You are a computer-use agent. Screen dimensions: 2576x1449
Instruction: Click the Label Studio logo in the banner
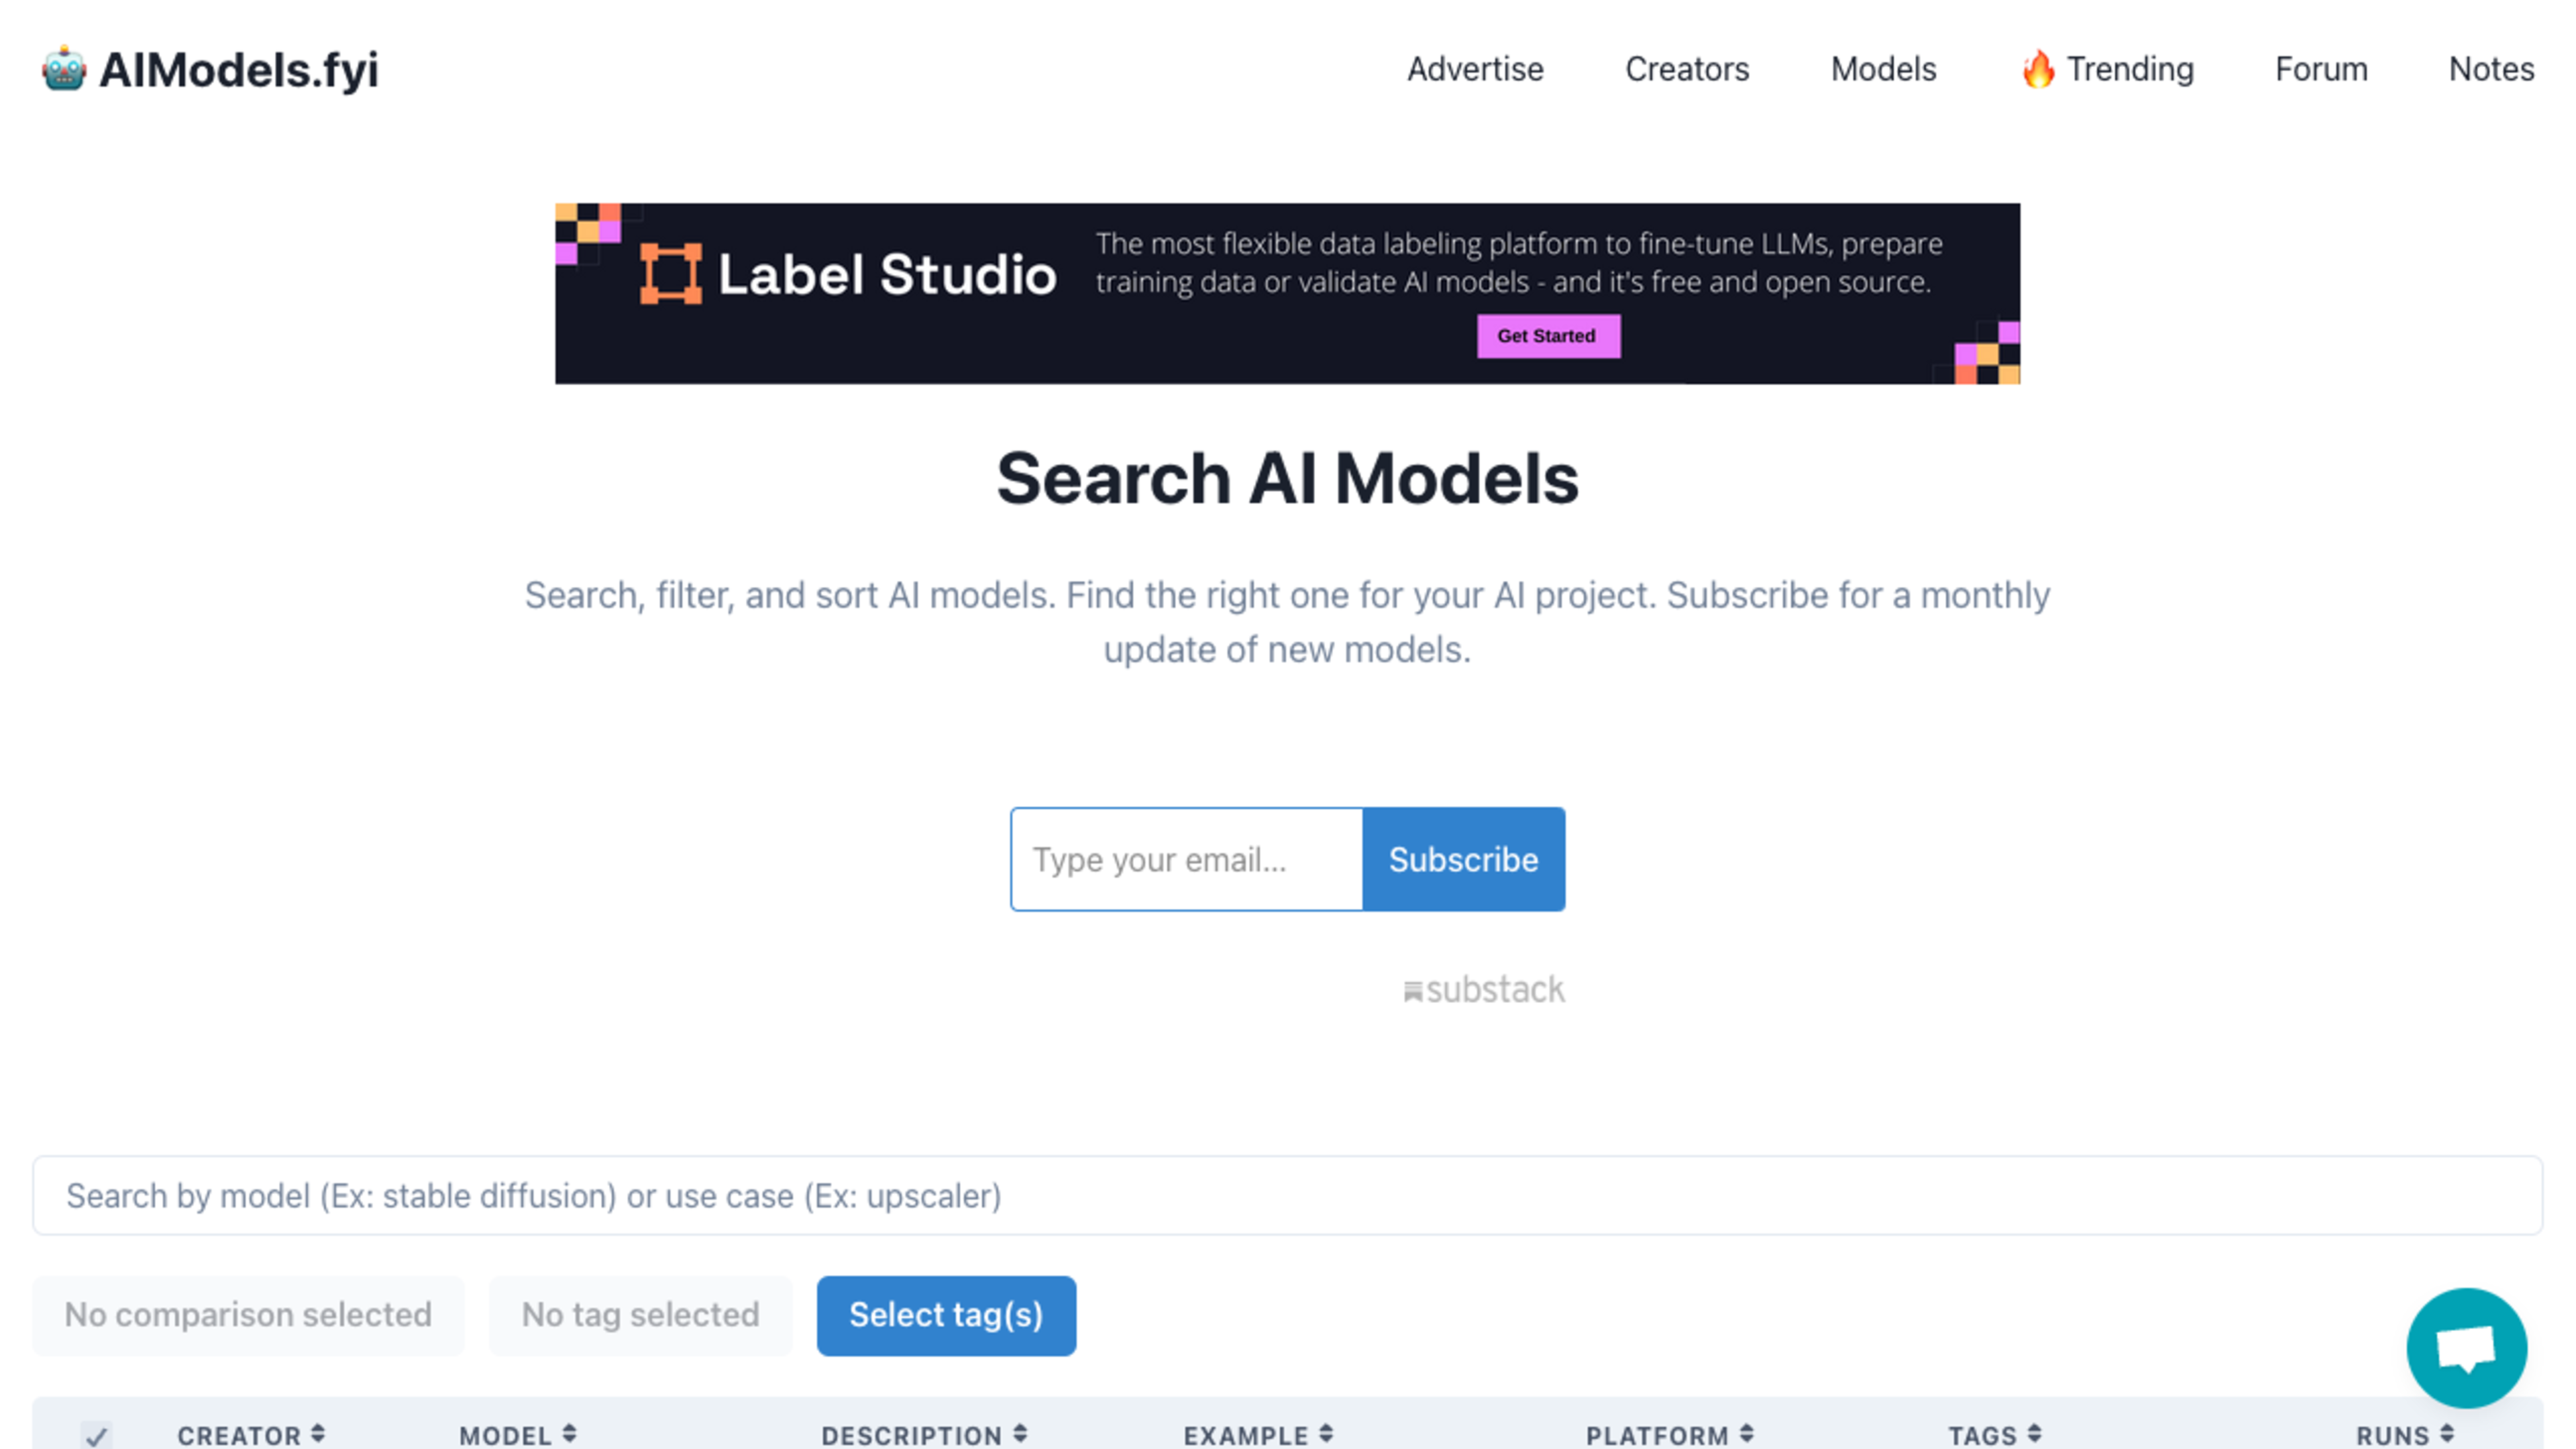coord(848,274)
